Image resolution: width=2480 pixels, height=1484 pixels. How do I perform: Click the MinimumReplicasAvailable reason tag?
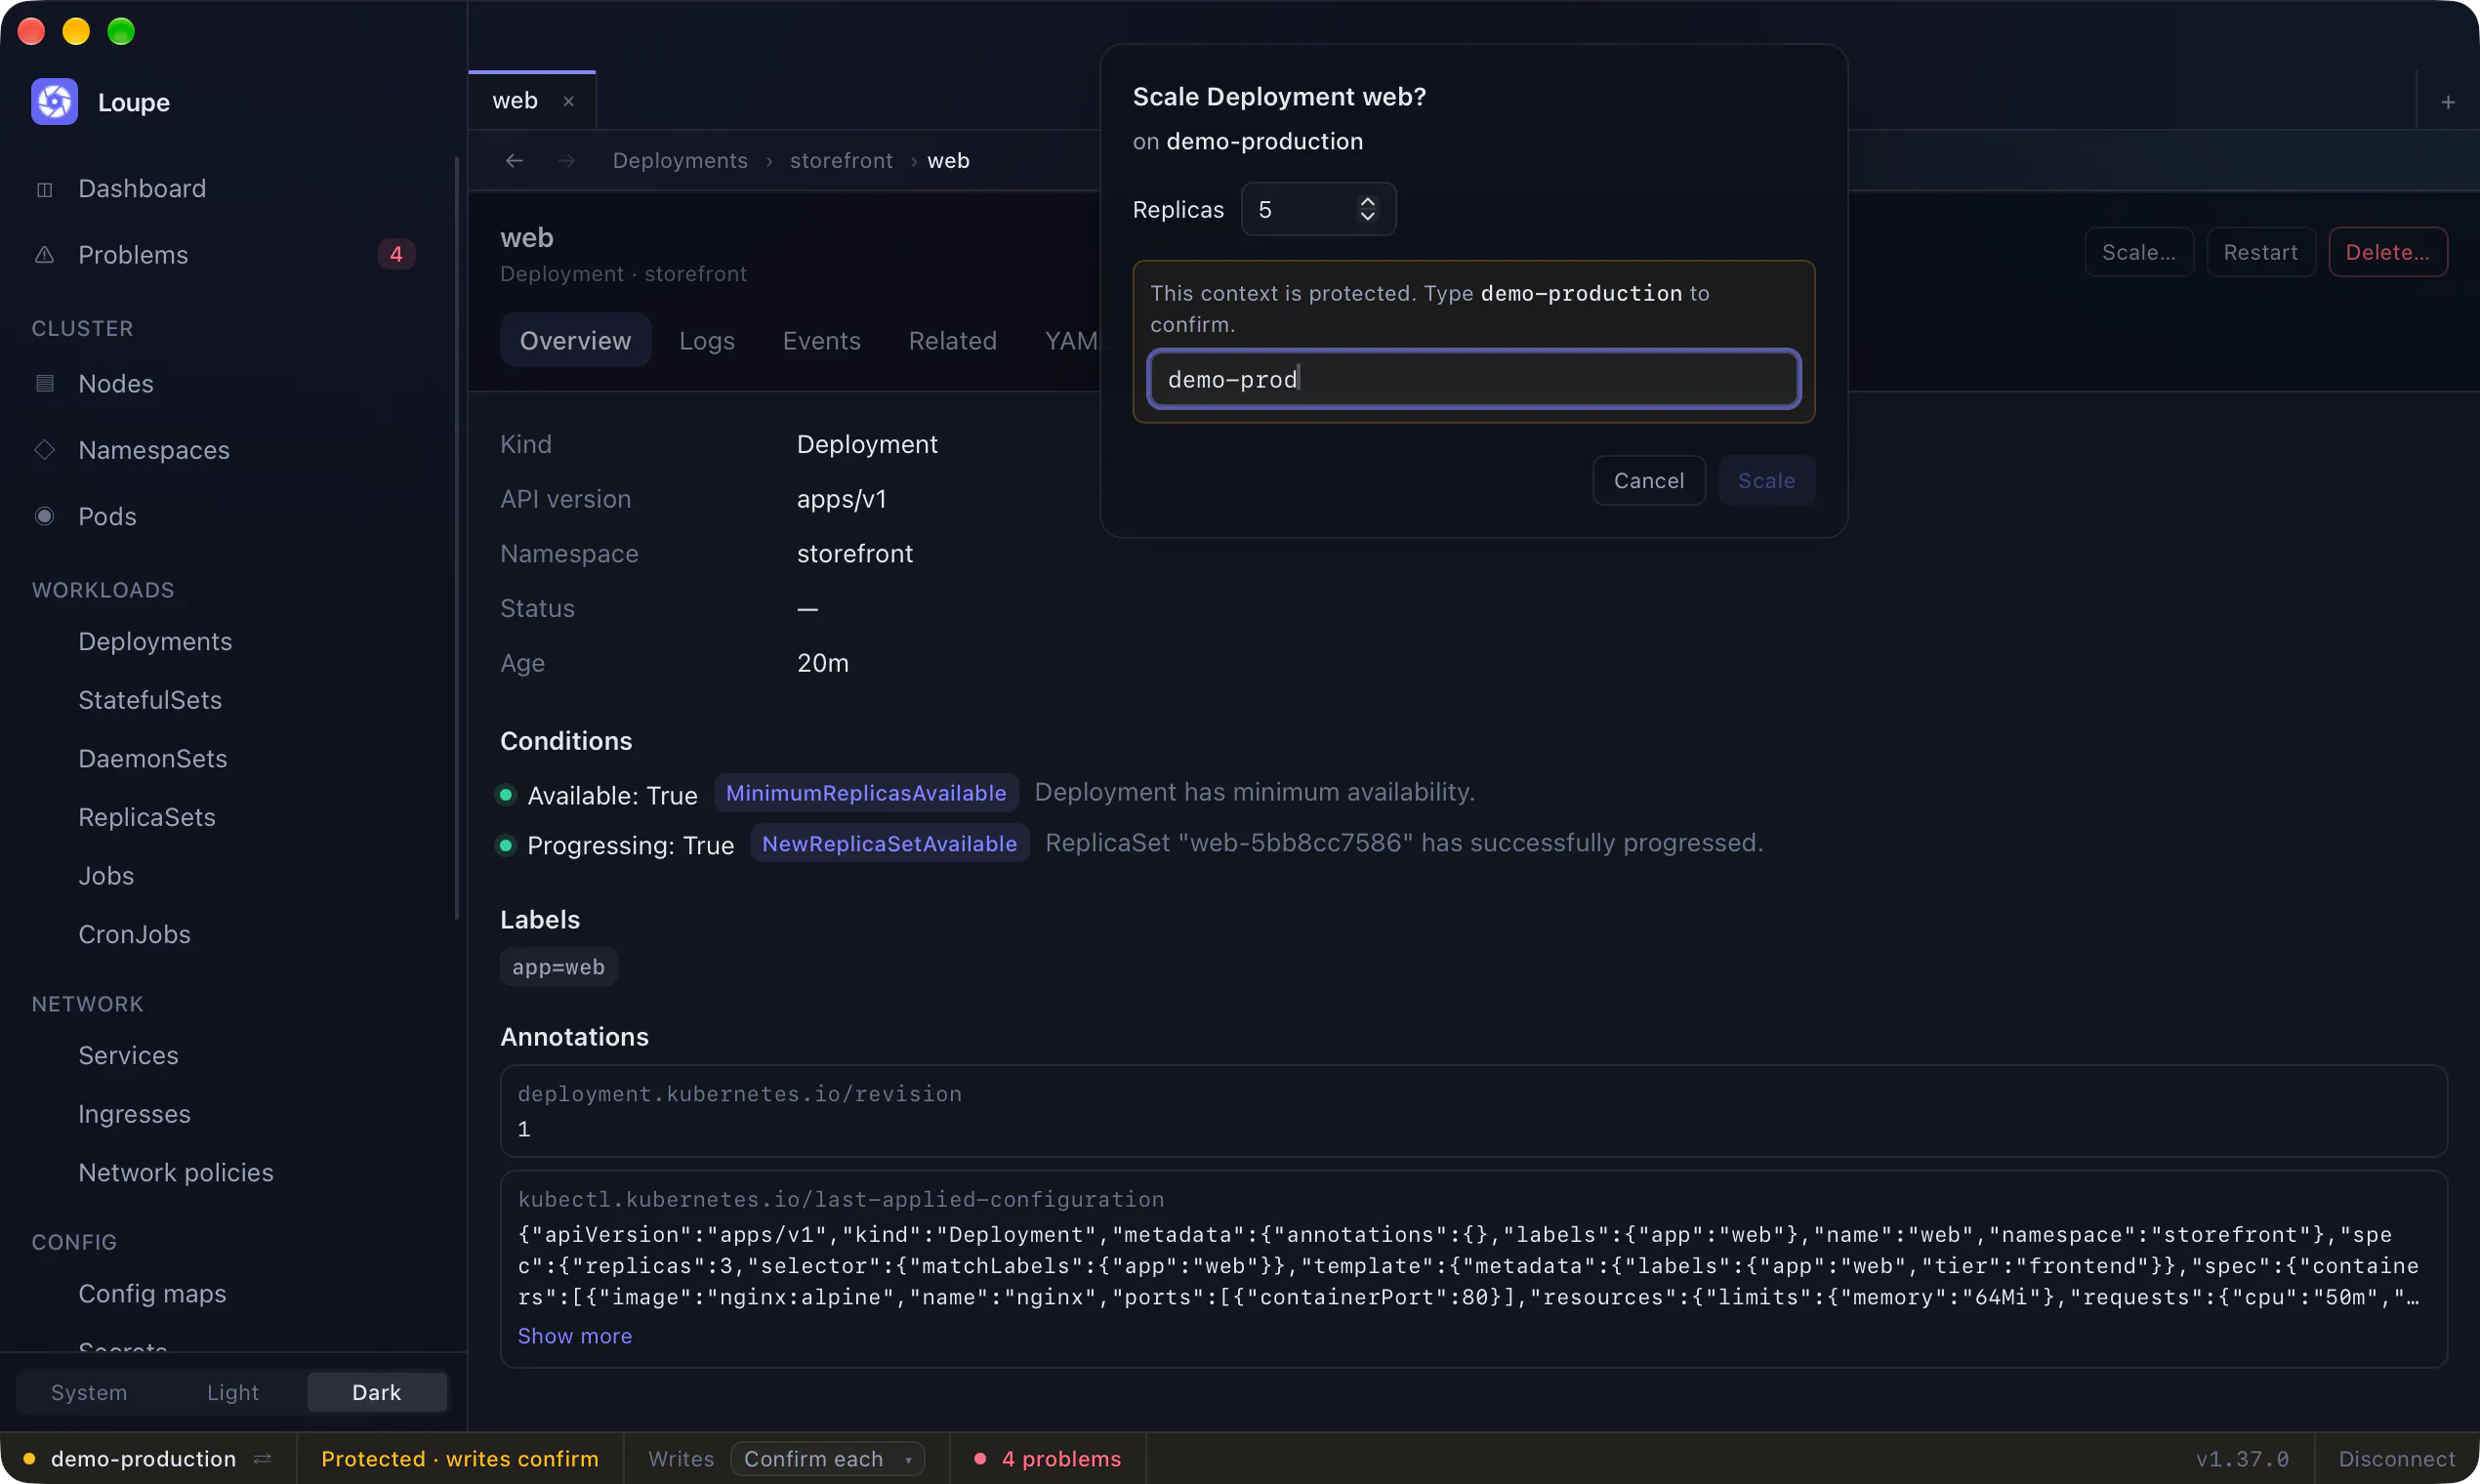point(866,793)
